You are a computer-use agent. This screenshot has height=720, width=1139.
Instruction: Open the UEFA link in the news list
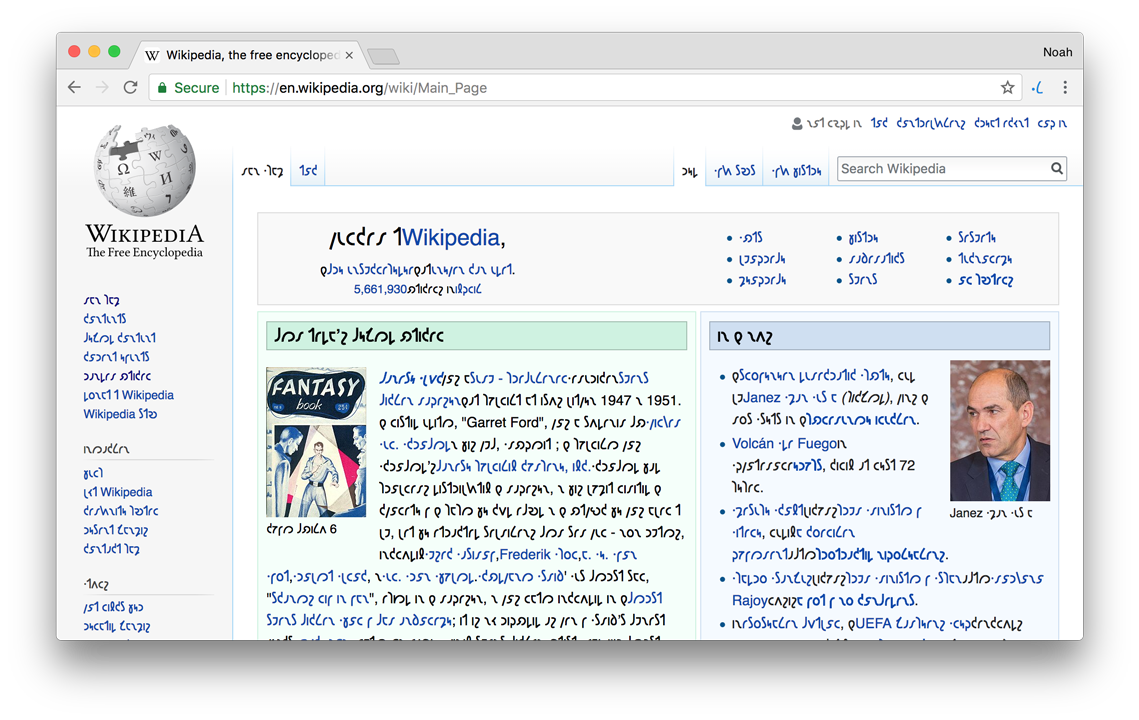tap(871, 624)
